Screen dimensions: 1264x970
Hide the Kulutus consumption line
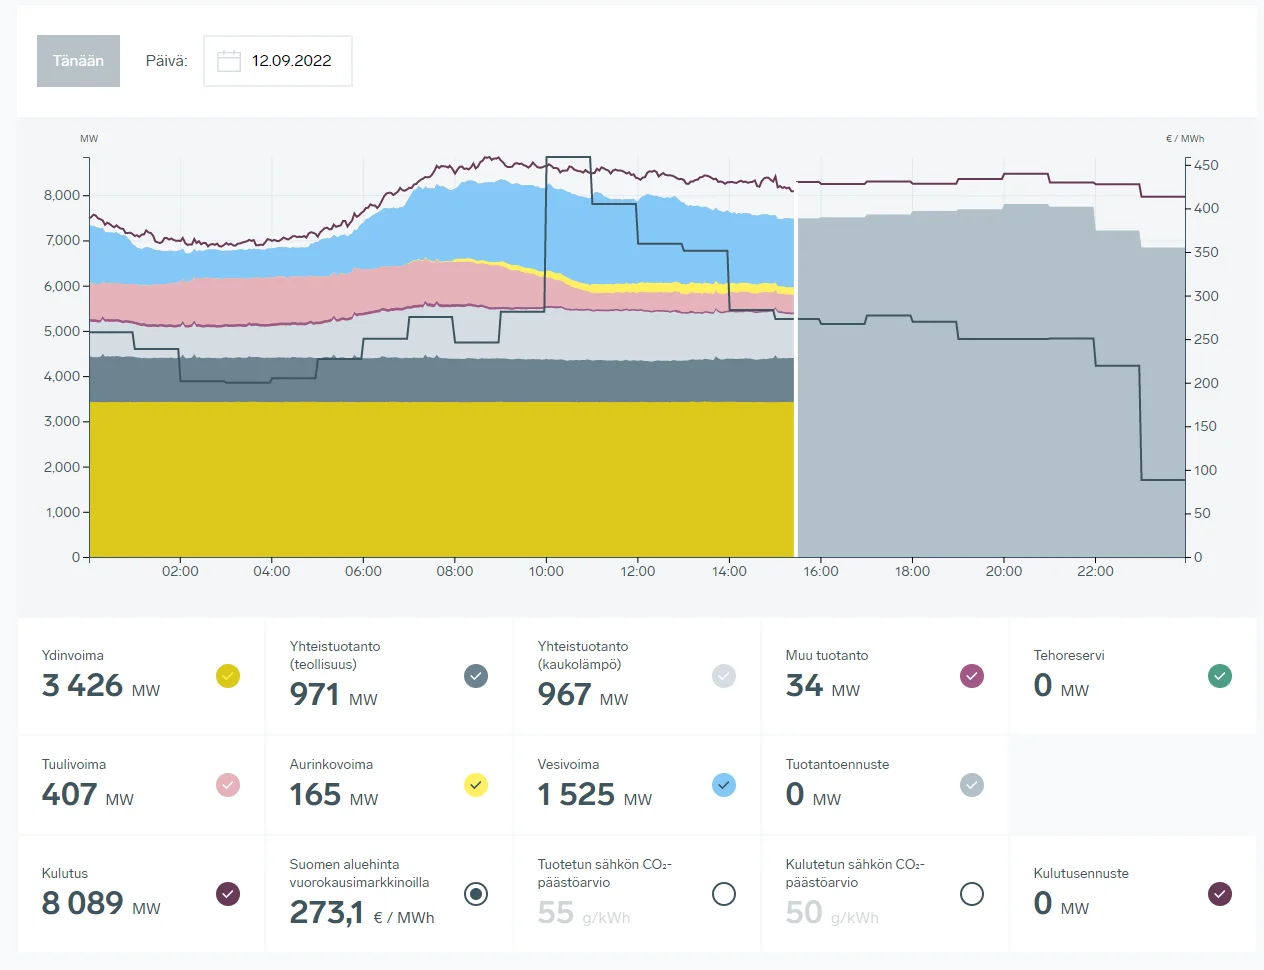[x=228, y=894]
